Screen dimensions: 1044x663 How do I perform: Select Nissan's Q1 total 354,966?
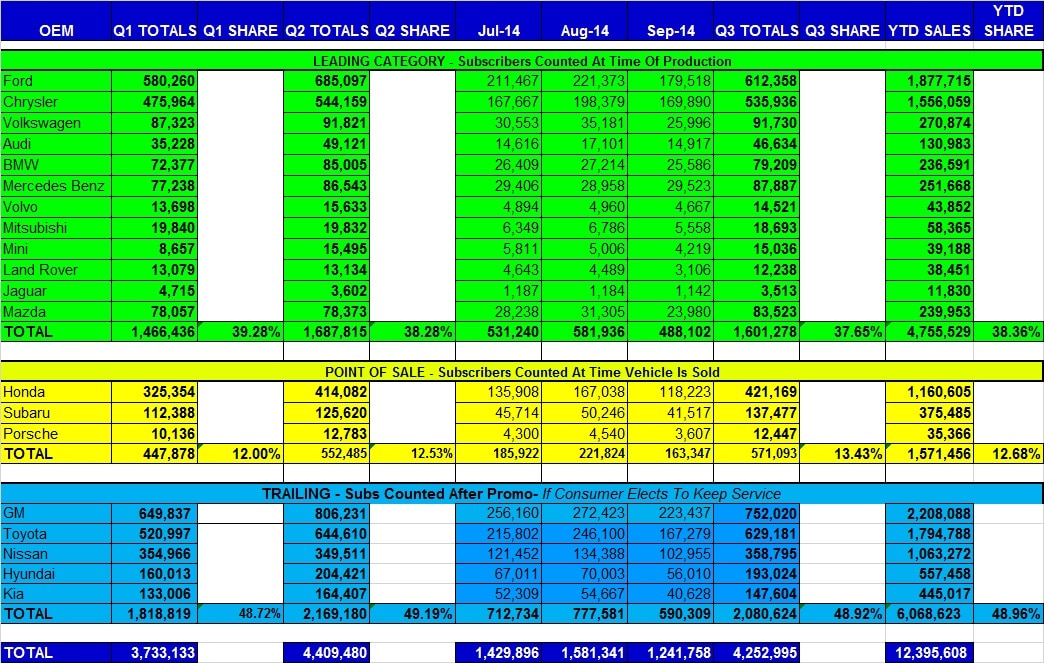(x=154, y=554)
